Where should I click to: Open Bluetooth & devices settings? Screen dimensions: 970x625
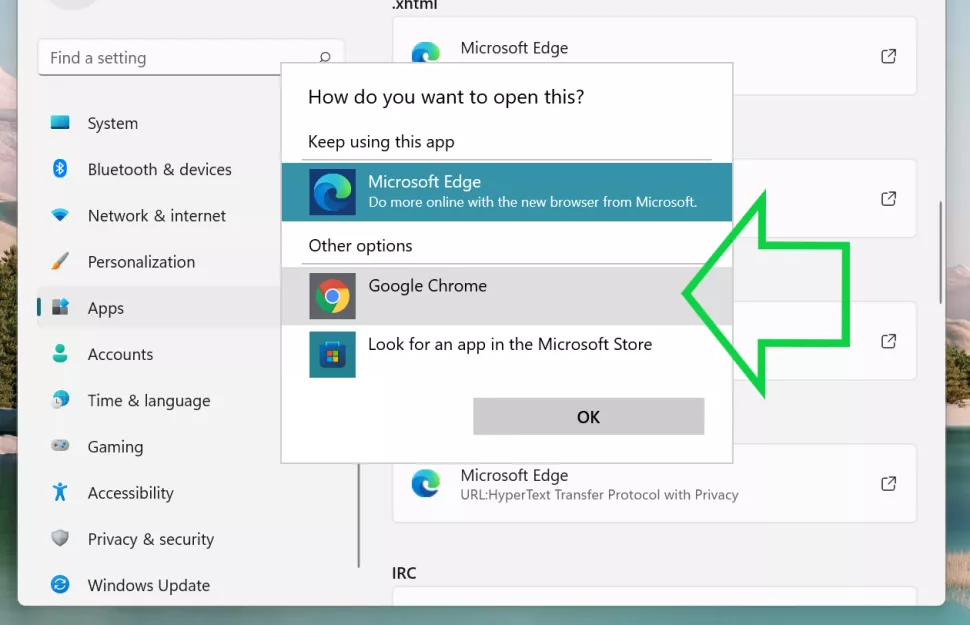click(x=160, y=169)
